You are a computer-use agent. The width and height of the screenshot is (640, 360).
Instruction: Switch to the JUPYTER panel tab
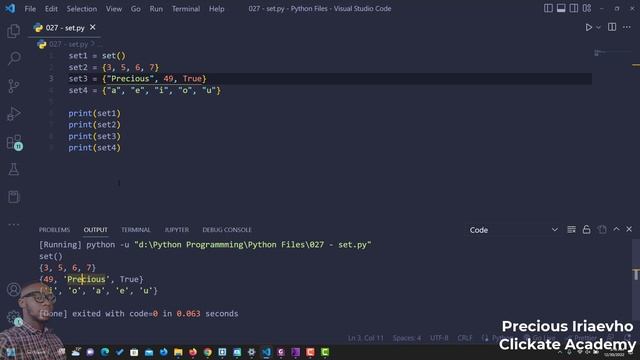point(177,230)
